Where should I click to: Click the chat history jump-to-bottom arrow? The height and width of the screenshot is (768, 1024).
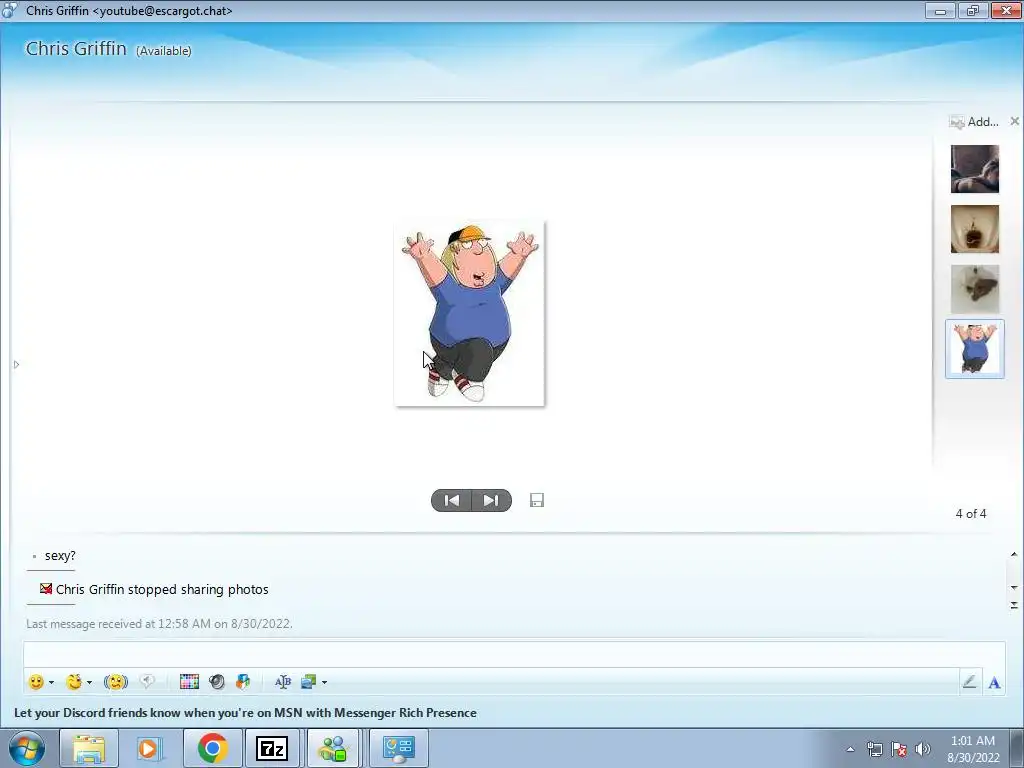click(x=1014, y=605)
